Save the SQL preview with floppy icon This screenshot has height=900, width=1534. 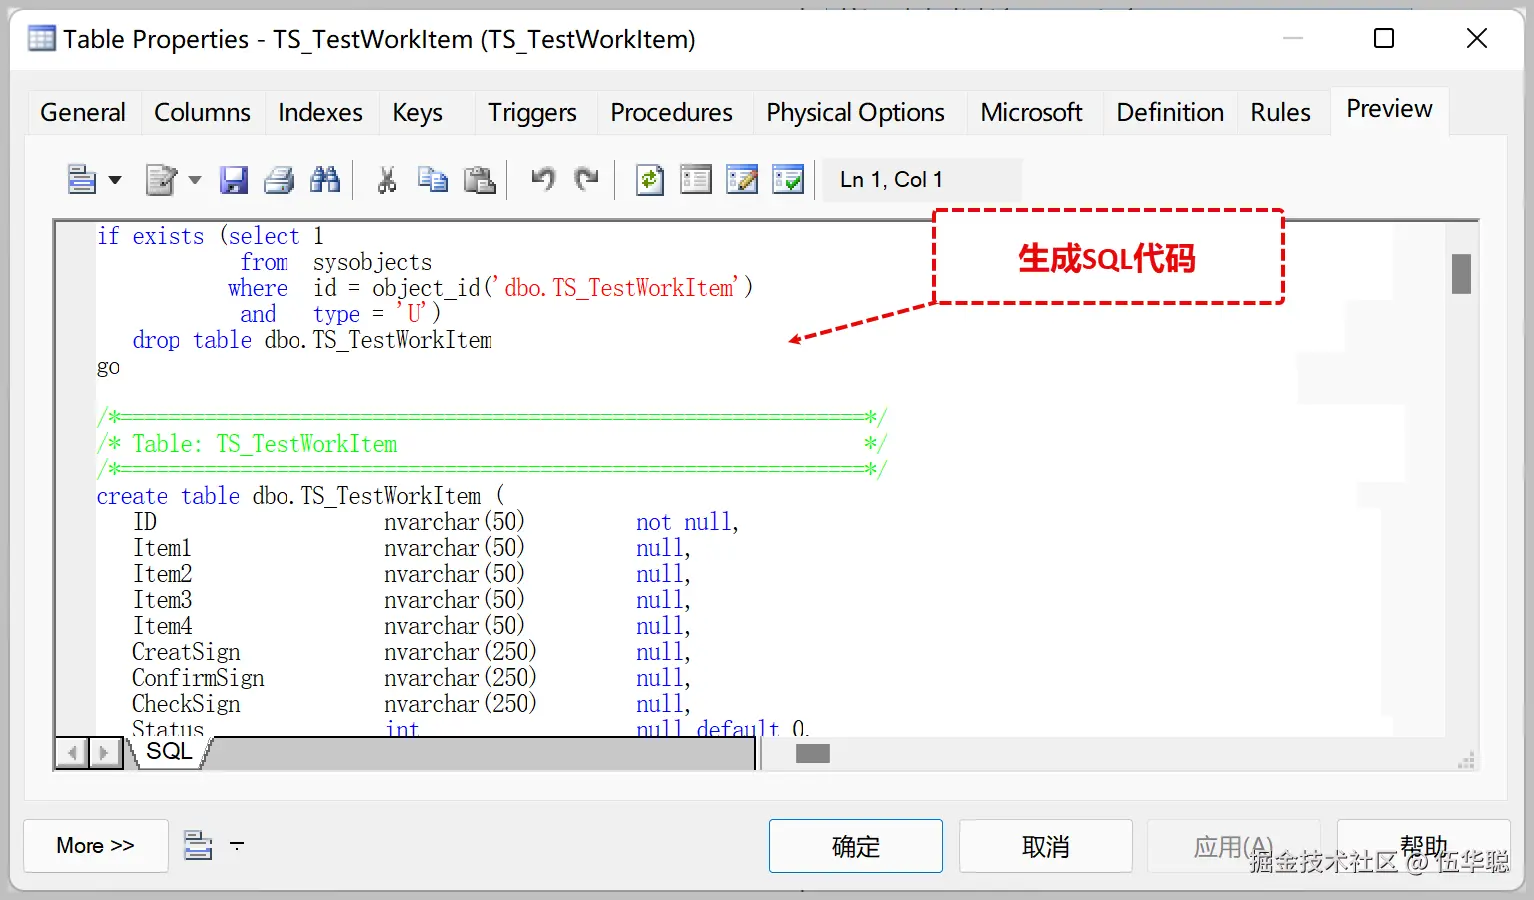click(234, 180)
